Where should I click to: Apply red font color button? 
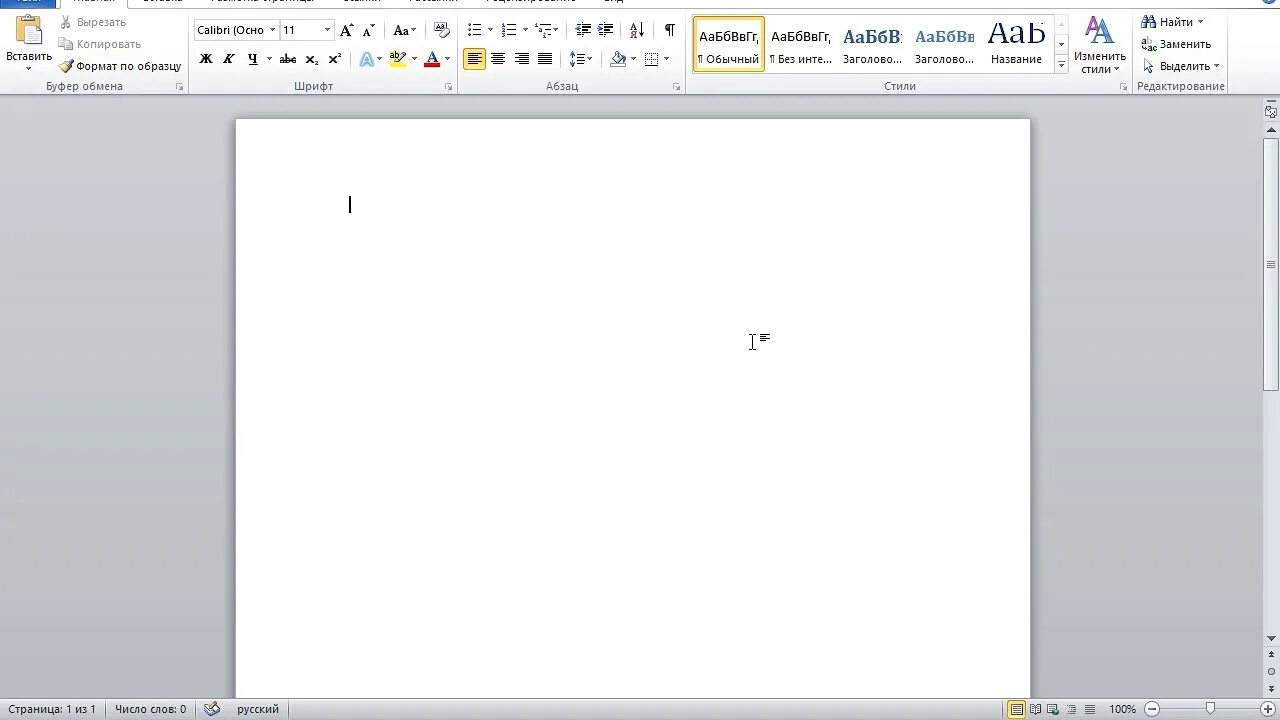coord(432,59)
